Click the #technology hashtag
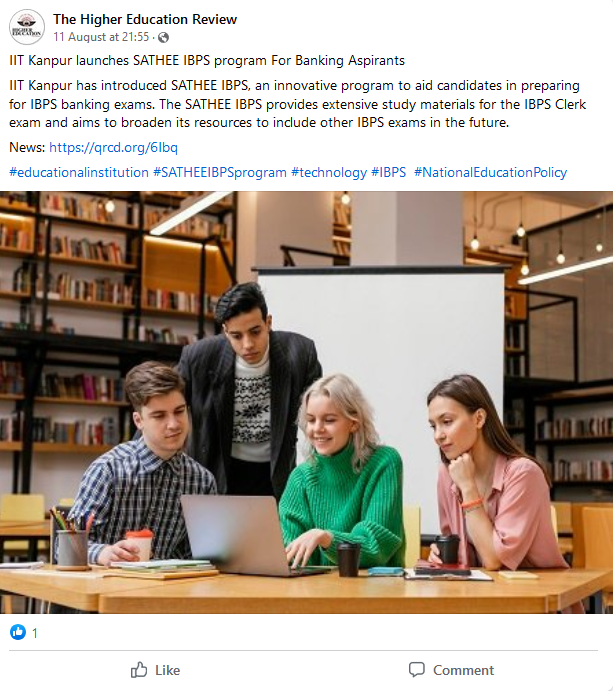This screenshot has height=691, width=613. click(x=329, y=172)
